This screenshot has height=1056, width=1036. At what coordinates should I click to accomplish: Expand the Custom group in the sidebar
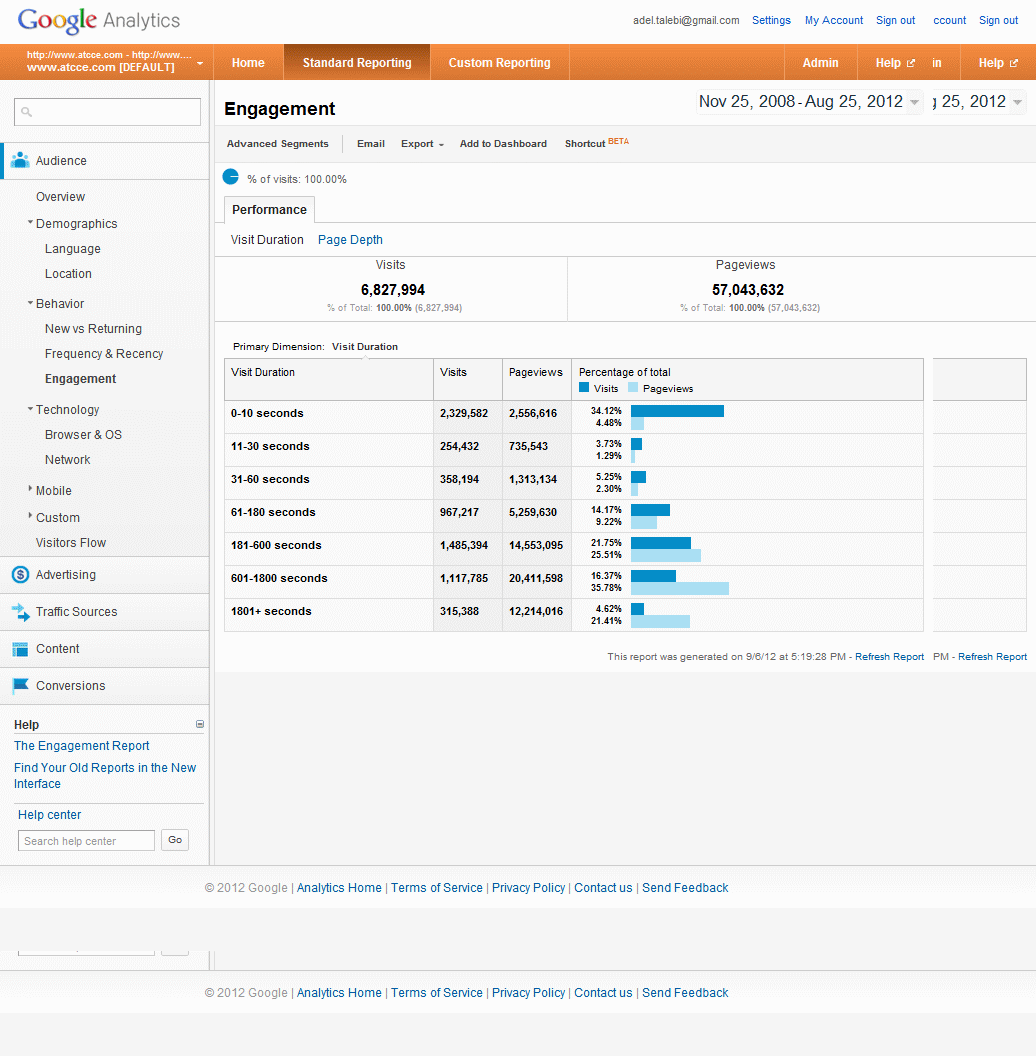(x=30, y=516)
